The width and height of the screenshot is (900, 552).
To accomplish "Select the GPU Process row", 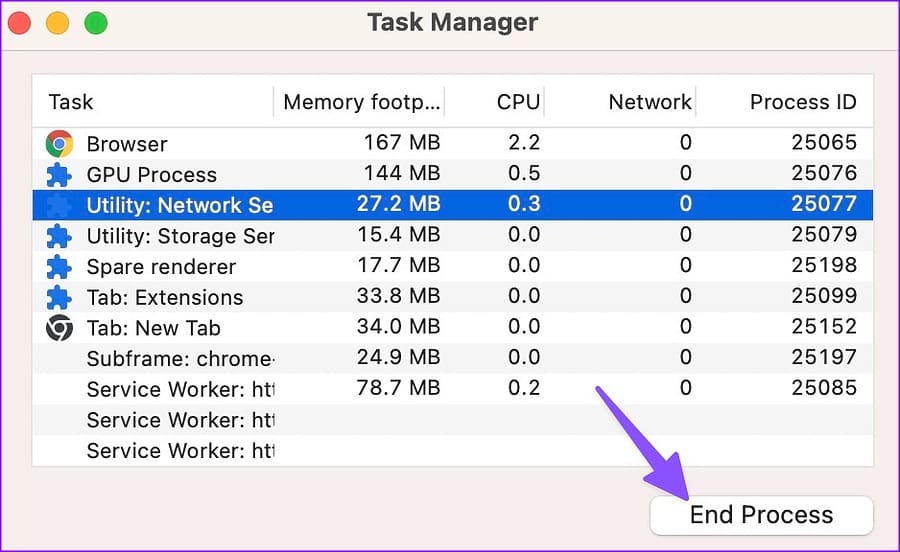I will click(x=453, y=174).
